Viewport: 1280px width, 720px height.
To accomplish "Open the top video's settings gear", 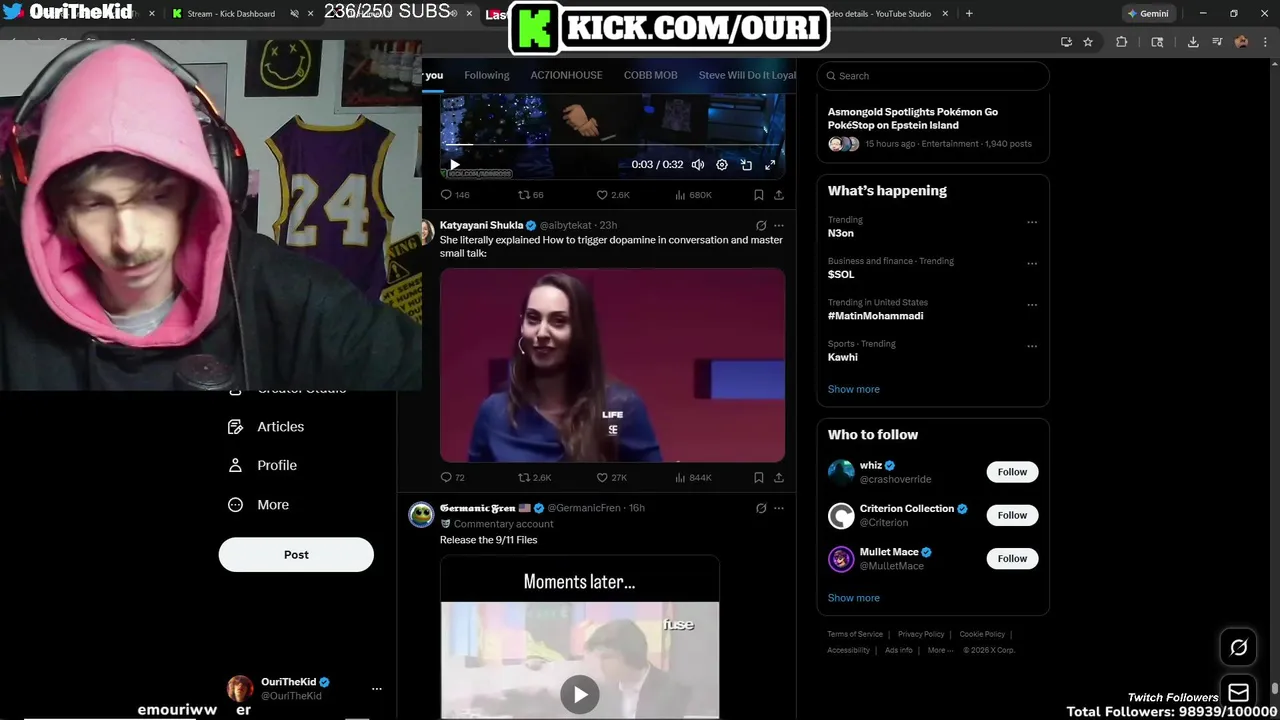I will pyautogui.click(x=722, y=165).
